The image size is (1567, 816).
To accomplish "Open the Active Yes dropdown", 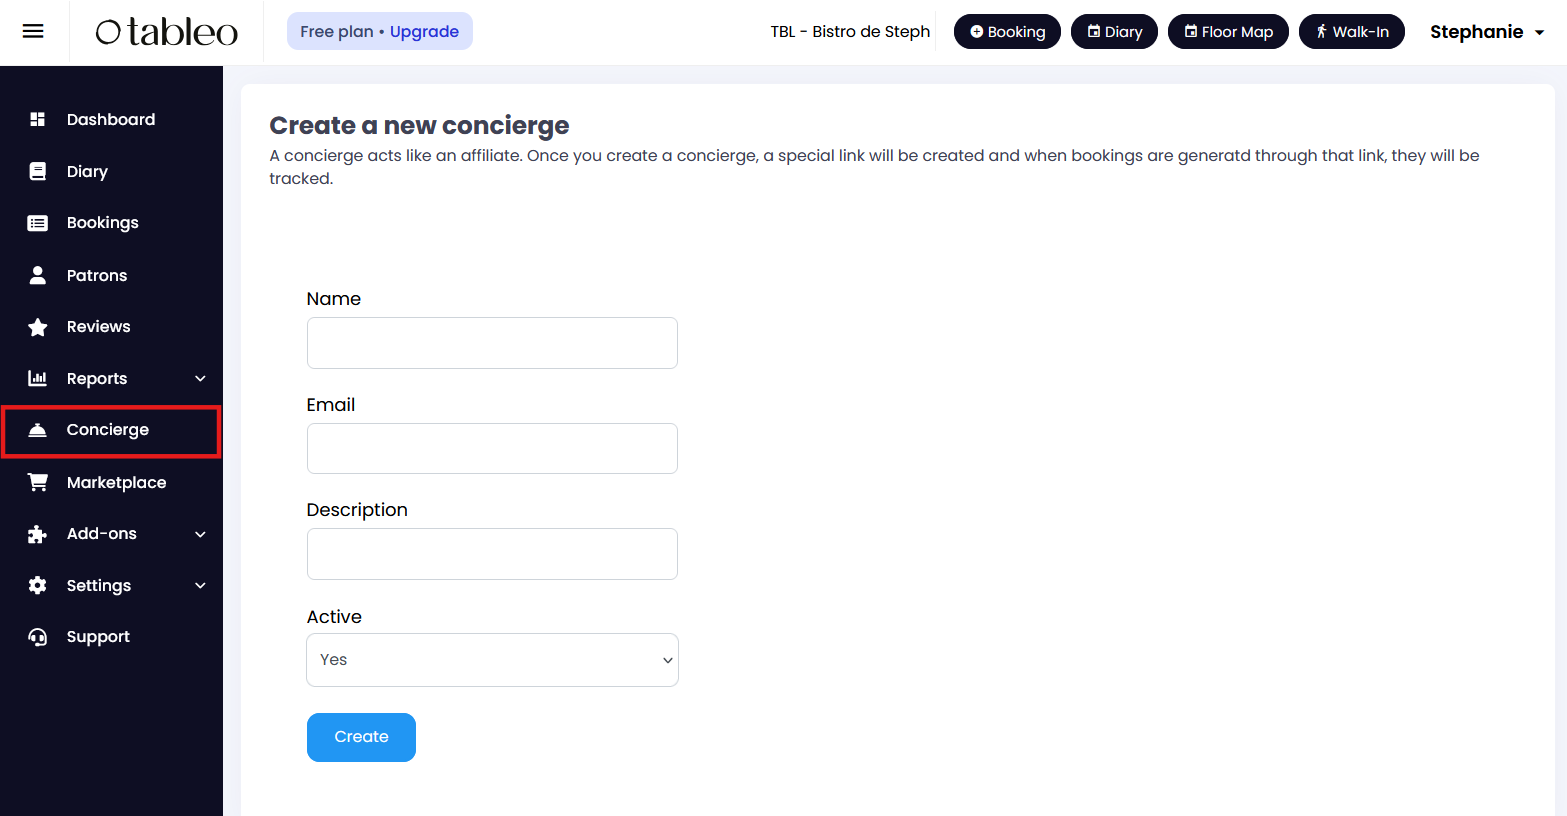I will (x=492, y=660).
